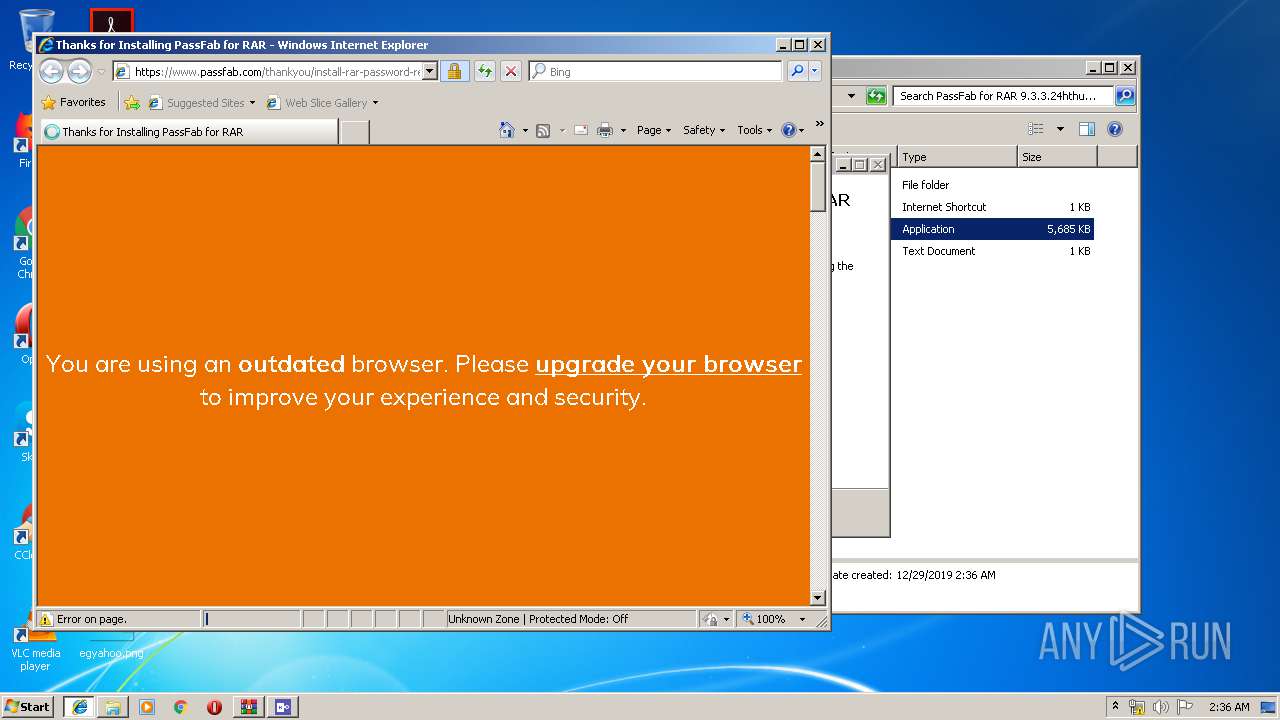The width and height of the screenshot is (1280, 720).
Task: Open the Page menu
Action: 654,130
